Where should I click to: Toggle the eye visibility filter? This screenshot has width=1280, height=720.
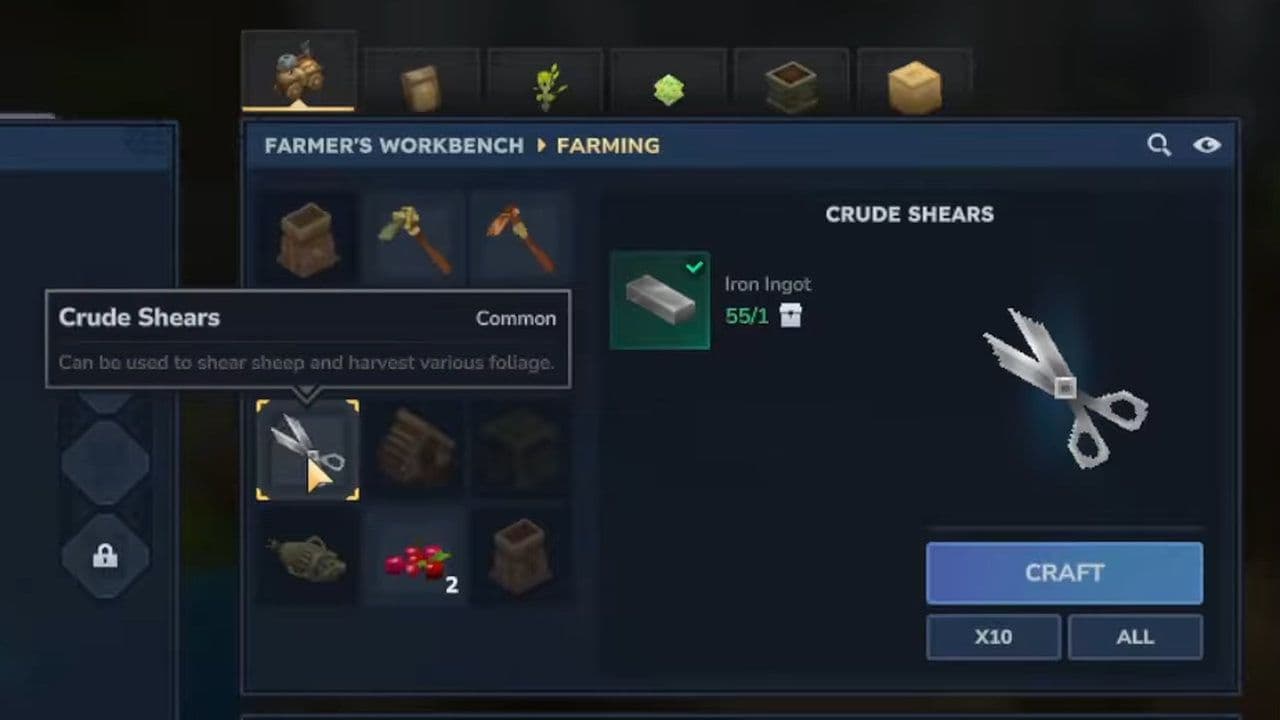pos(1207,145)
